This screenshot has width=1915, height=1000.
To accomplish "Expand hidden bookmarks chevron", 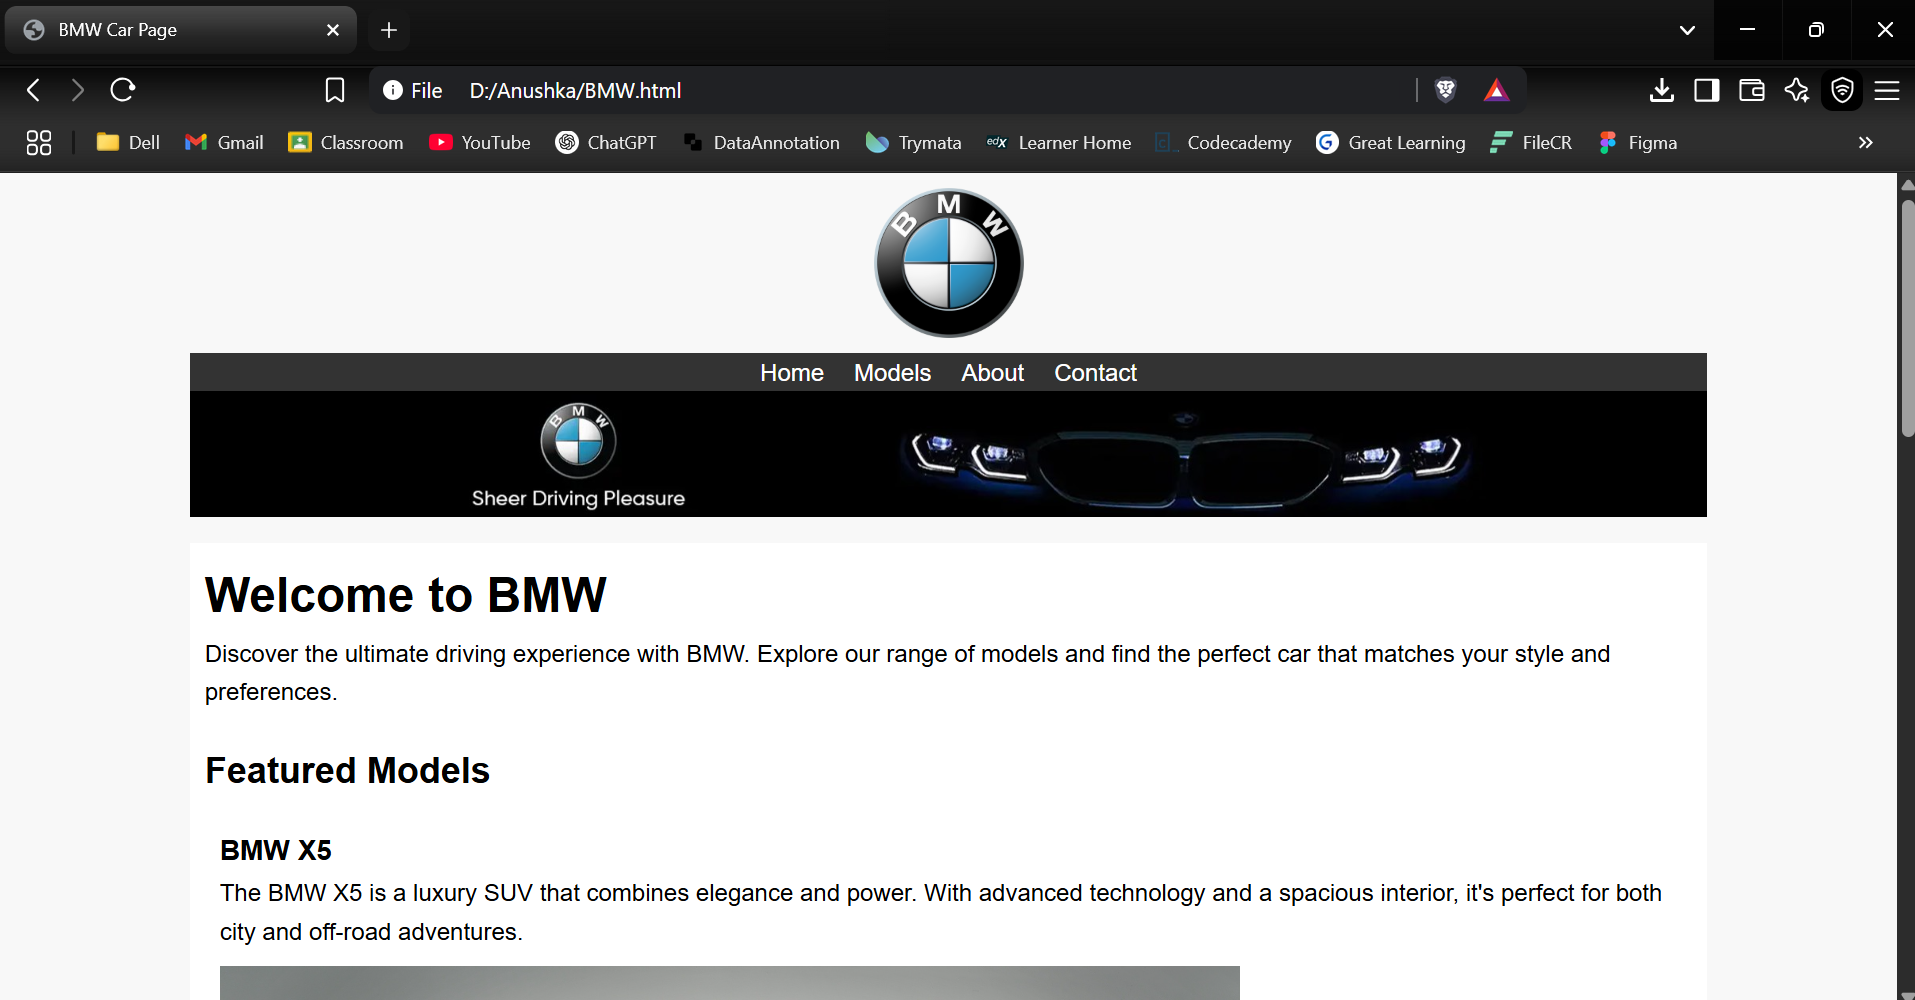I will pyautogui.click(x=1865, y=143).
